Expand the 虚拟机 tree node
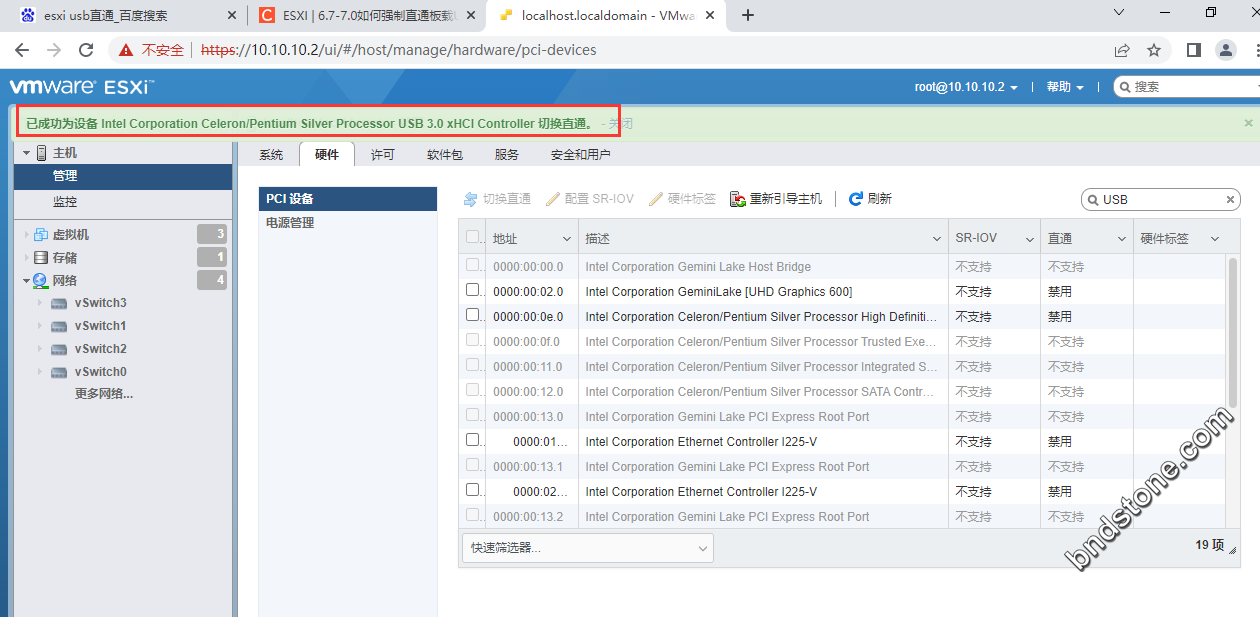Screen dimensions: 1260x617 [26, 235]
